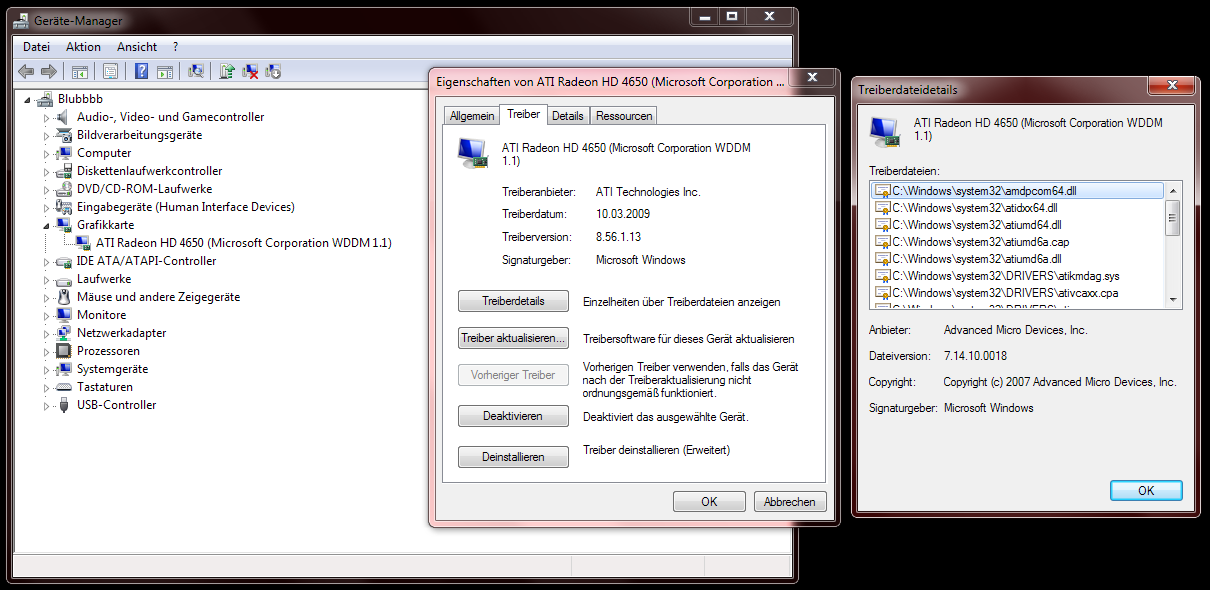Open the Datei menu

point(36,47)
